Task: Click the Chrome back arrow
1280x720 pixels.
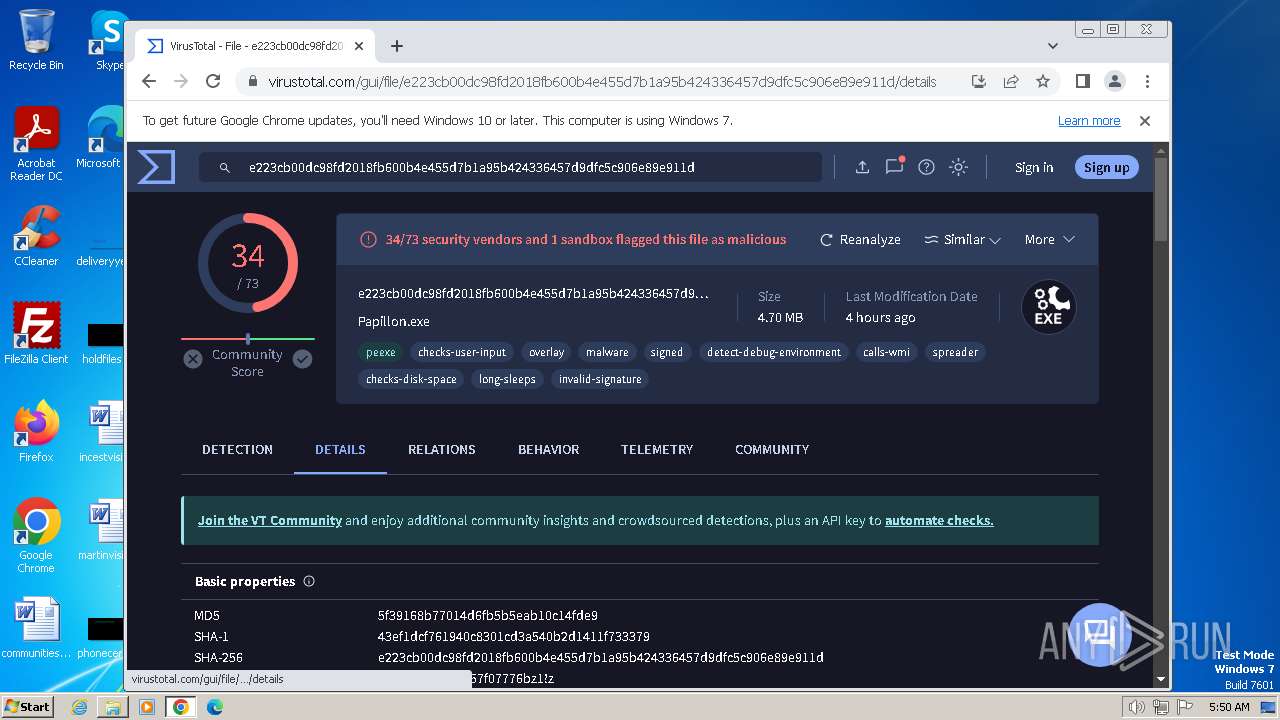Action: [149, 81]
